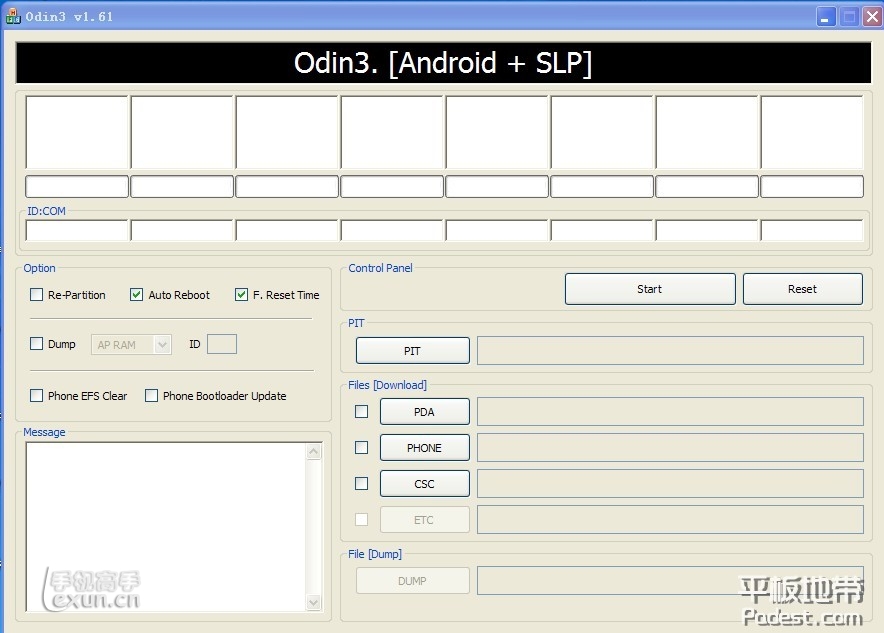Toggle F. Reset Time checkbox

click(x=241, y=295)
